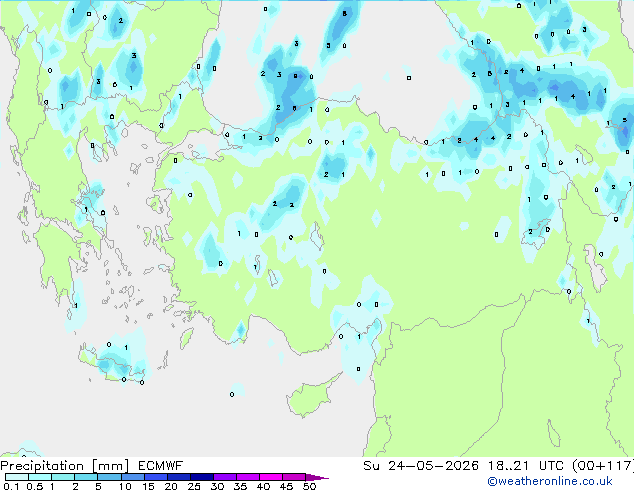
Task: Click the 20–25 mm legend color swatch
Action: pos(179,477)
